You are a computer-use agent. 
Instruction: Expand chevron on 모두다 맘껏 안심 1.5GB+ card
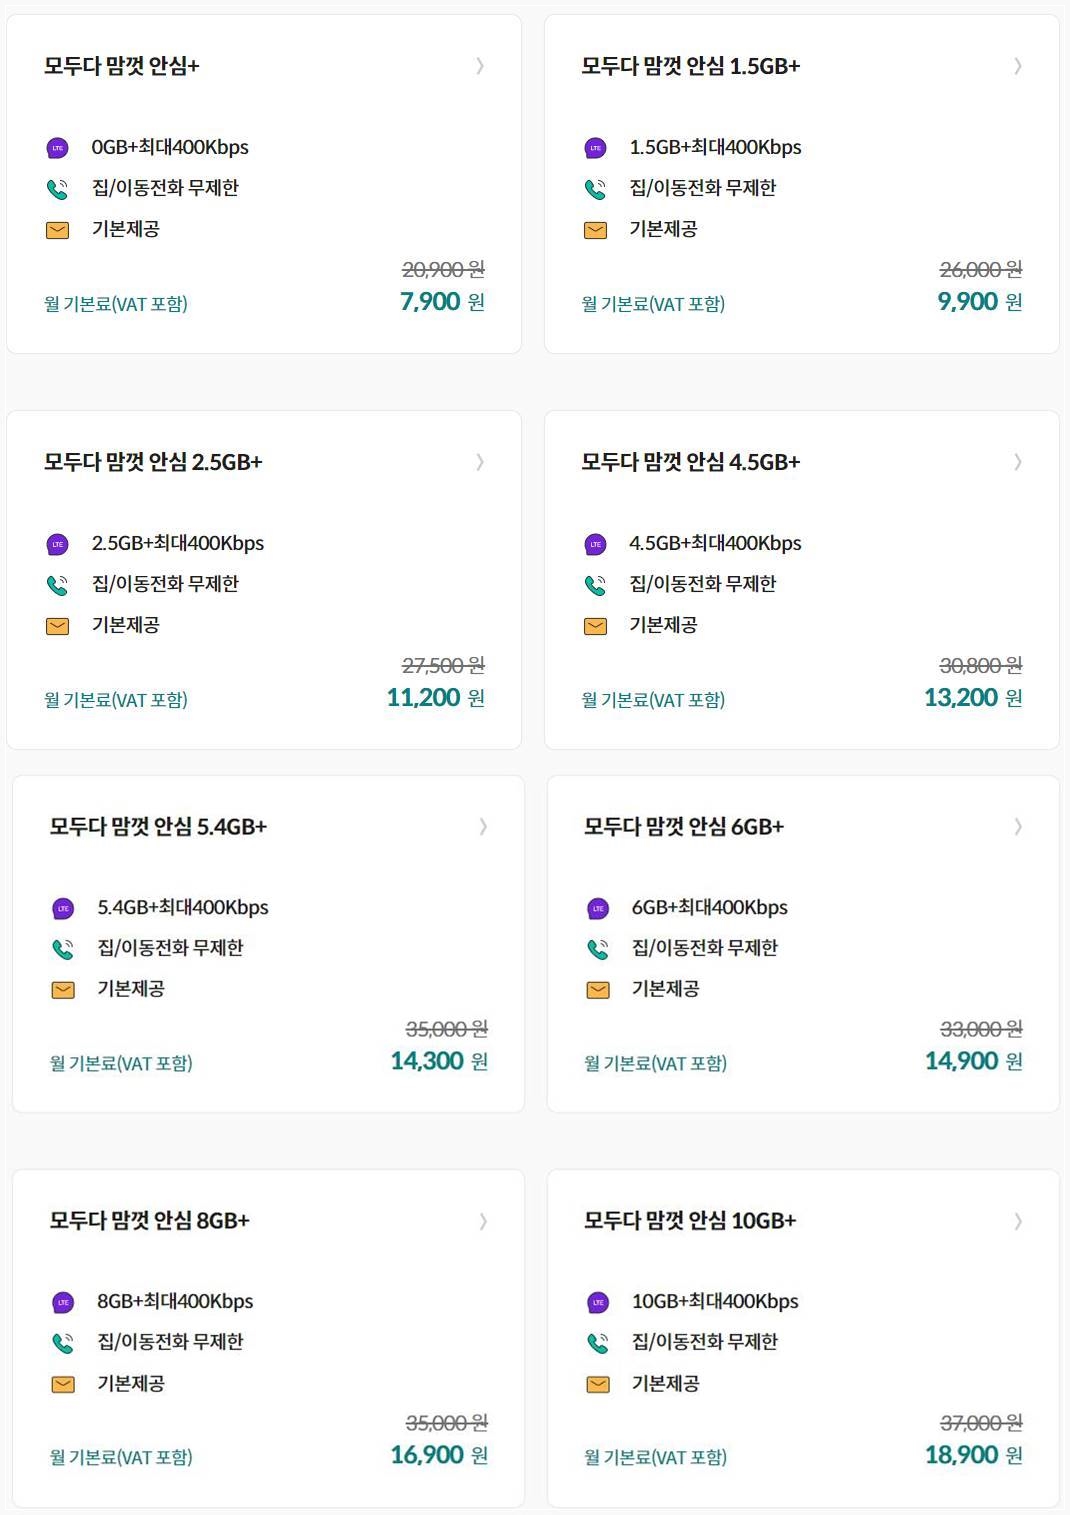[1018, 66]
